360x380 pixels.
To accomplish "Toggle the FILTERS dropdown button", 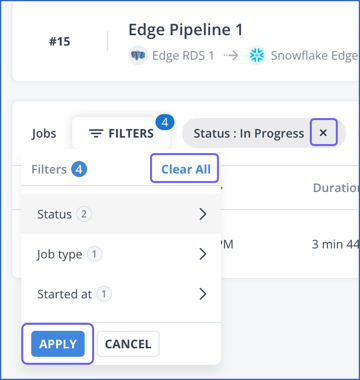I will point(121,133).
